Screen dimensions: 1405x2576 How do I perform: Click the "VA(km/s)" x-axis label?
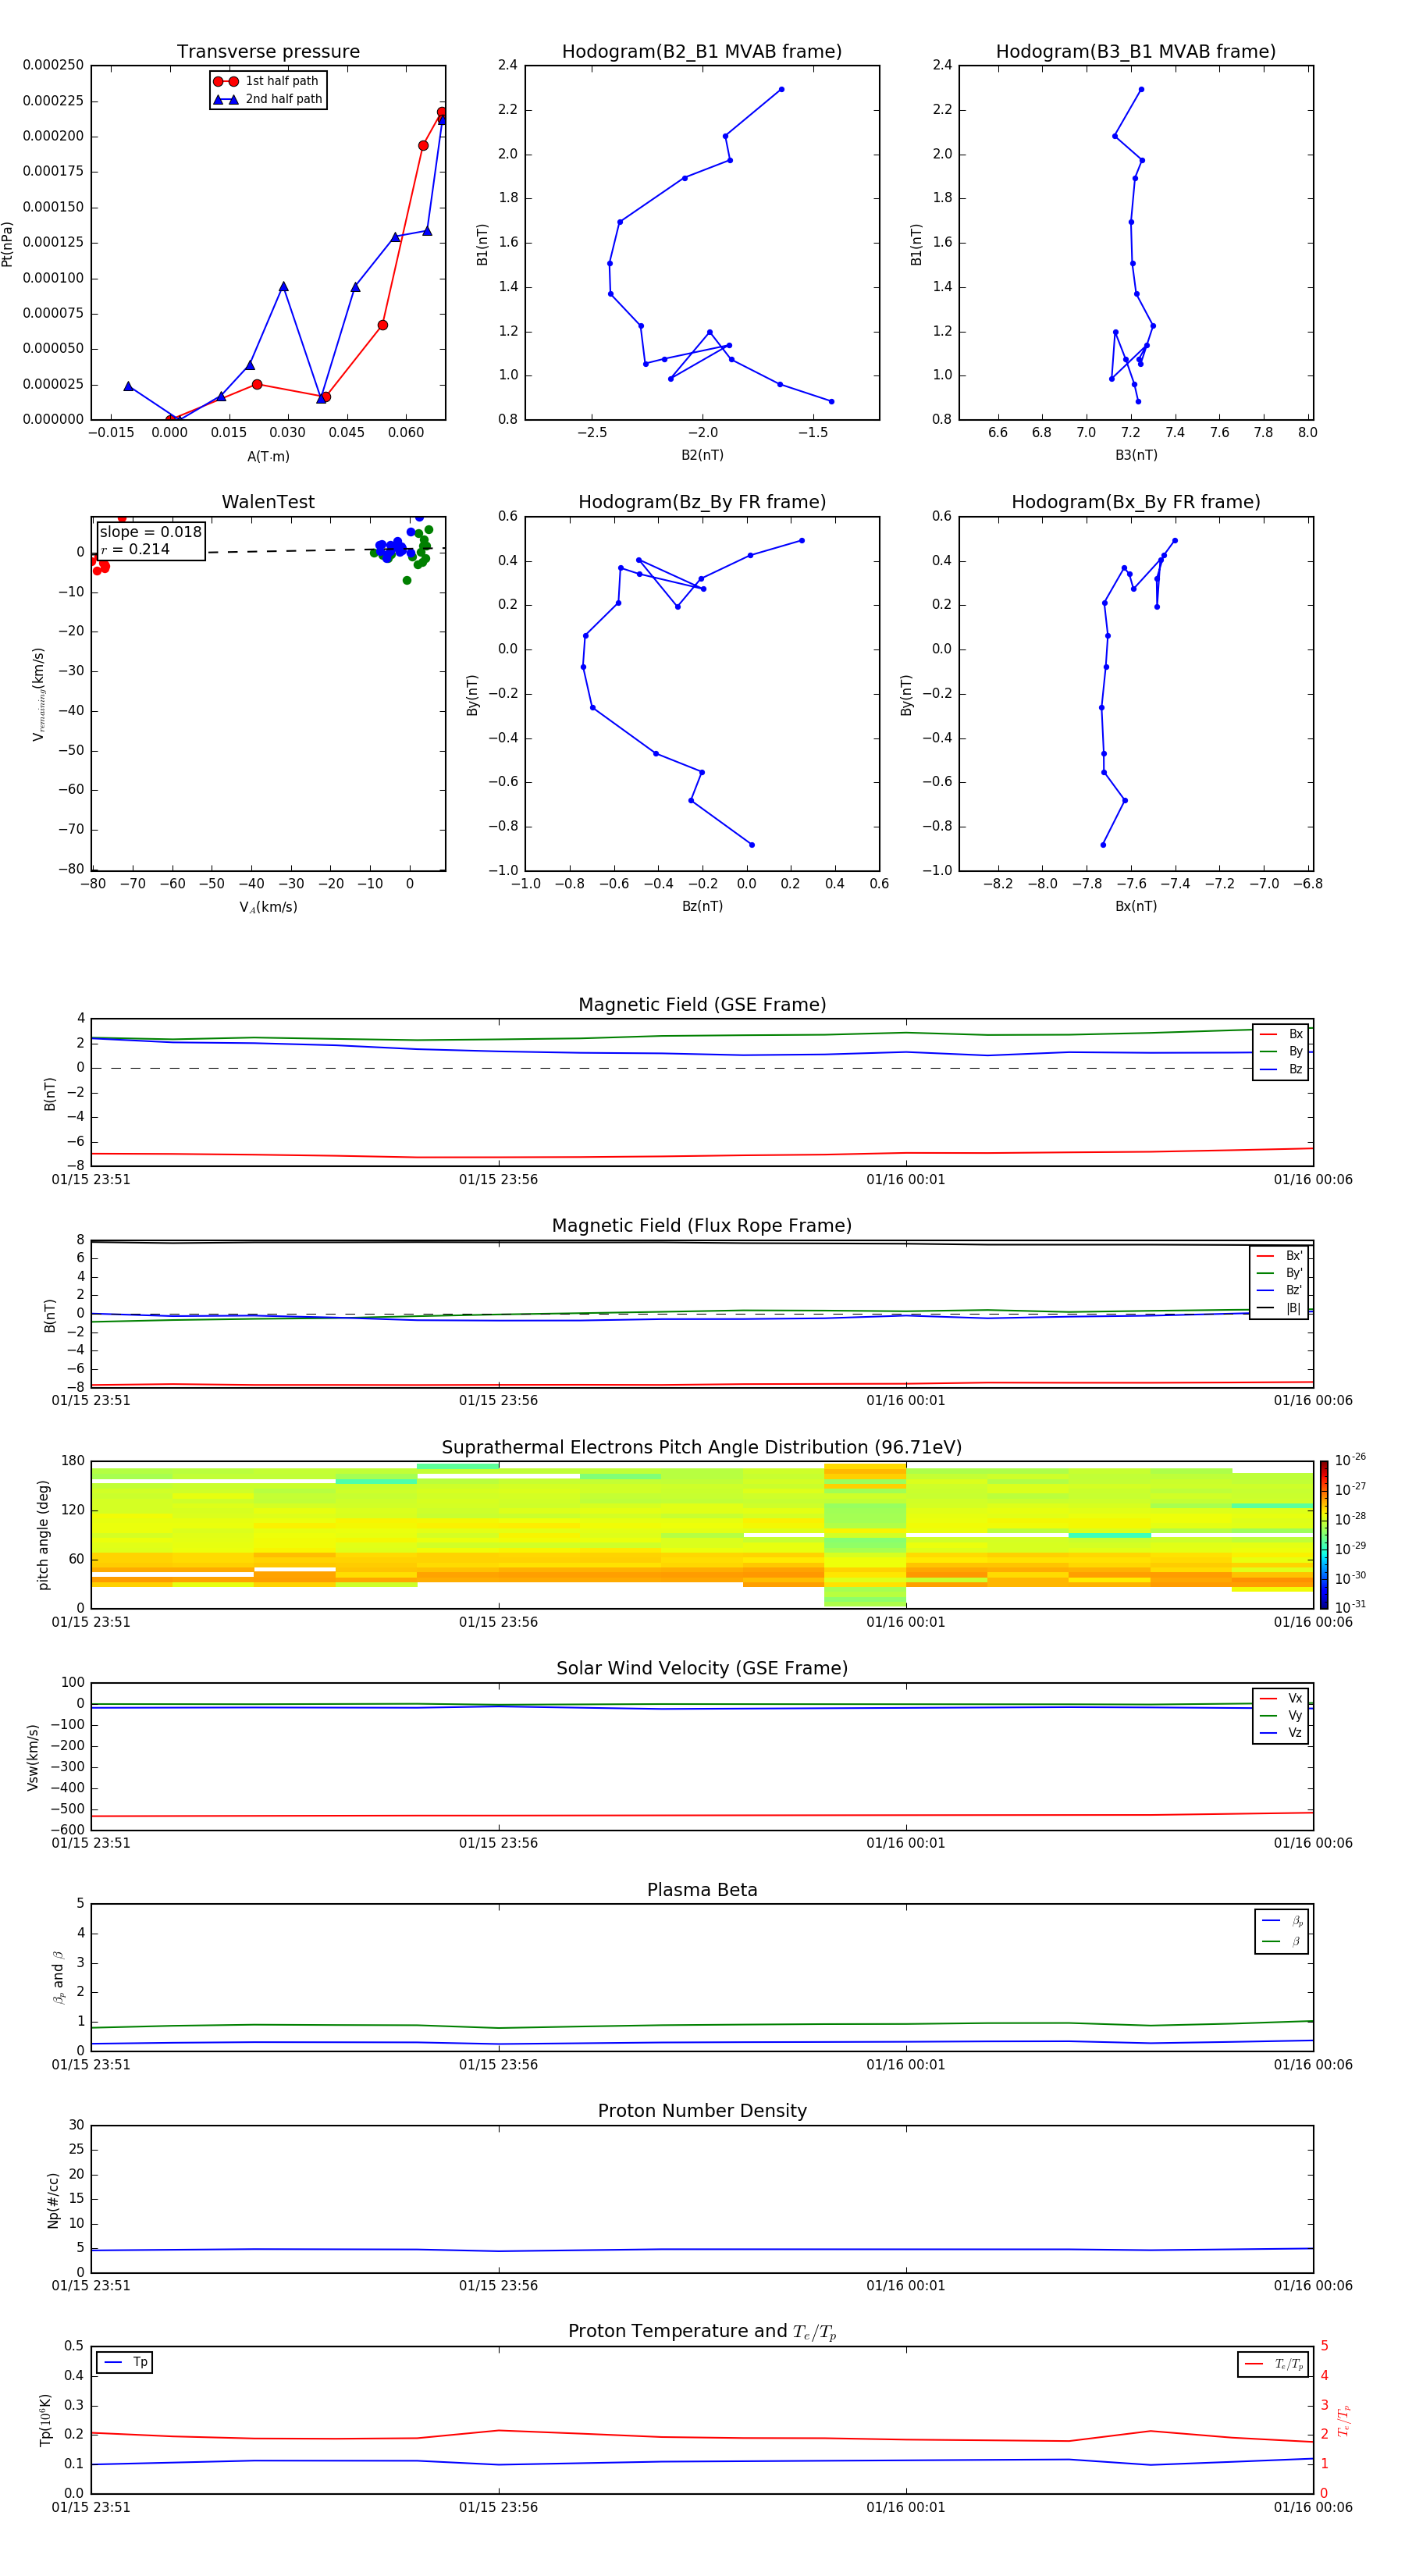click(268, 907)
